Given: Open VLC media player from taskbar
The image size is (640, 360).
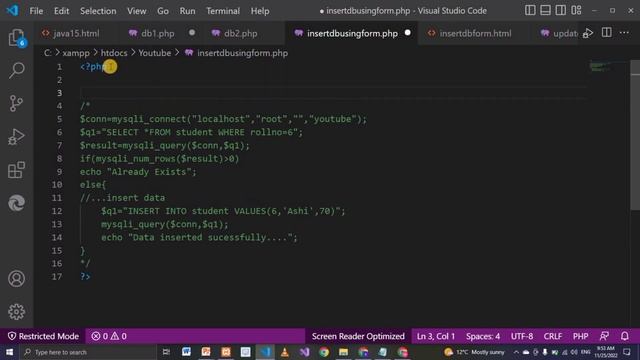Looking at the screenshot, I should coord(284,352).
